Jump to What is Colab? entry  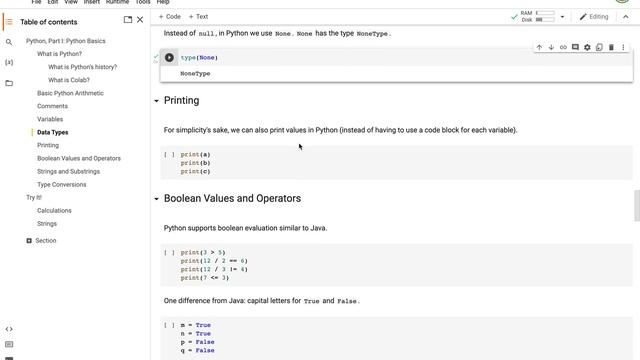[69, 80]
